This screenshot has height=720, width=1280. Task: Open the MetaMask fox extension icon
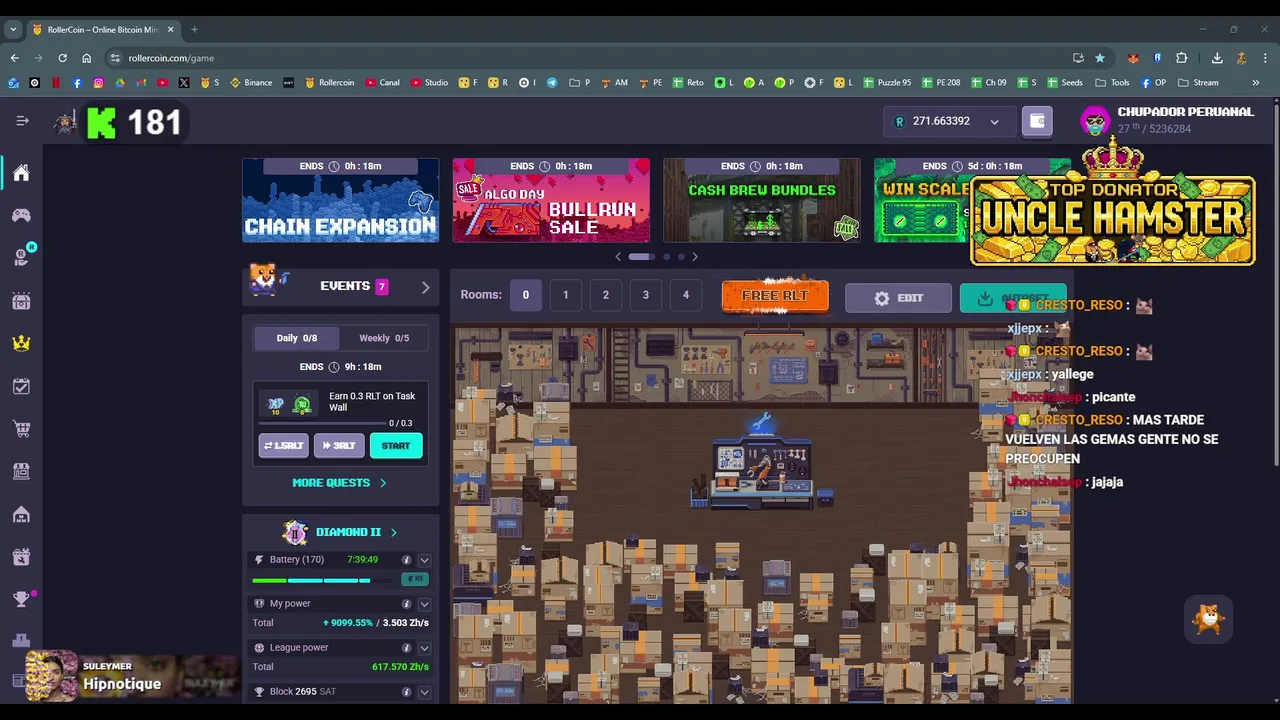pyautogui.click(x=1133, y=58)
